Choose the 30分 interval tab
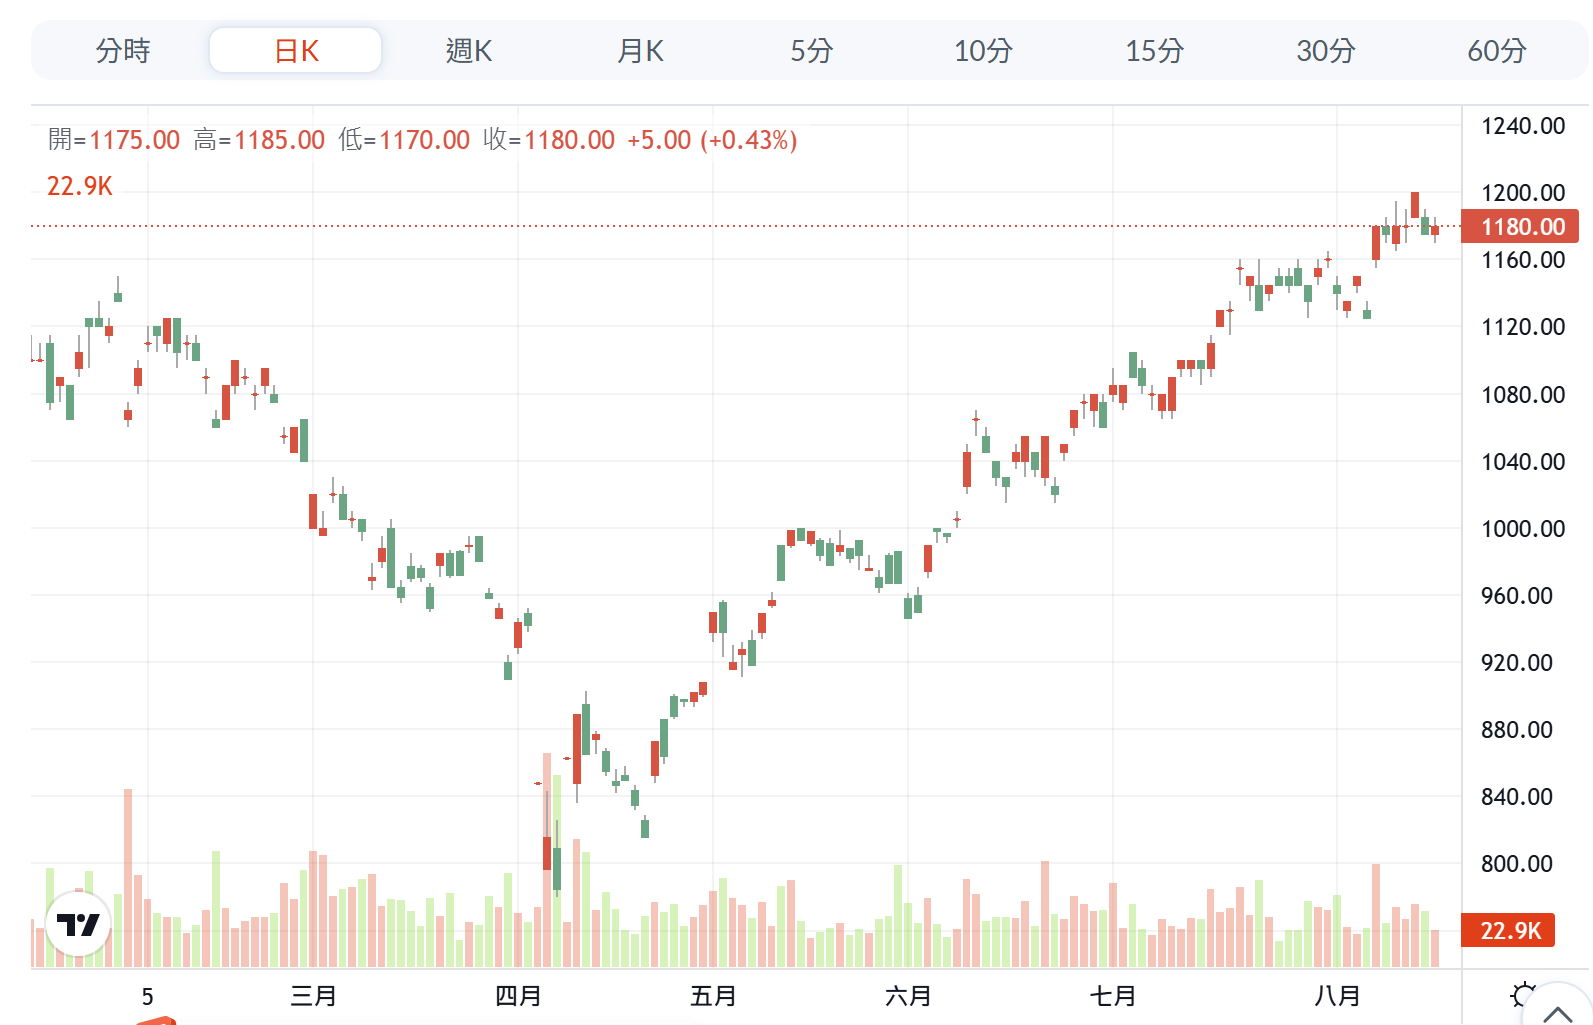The image size is (1593, 1025). coord(1325,51)
